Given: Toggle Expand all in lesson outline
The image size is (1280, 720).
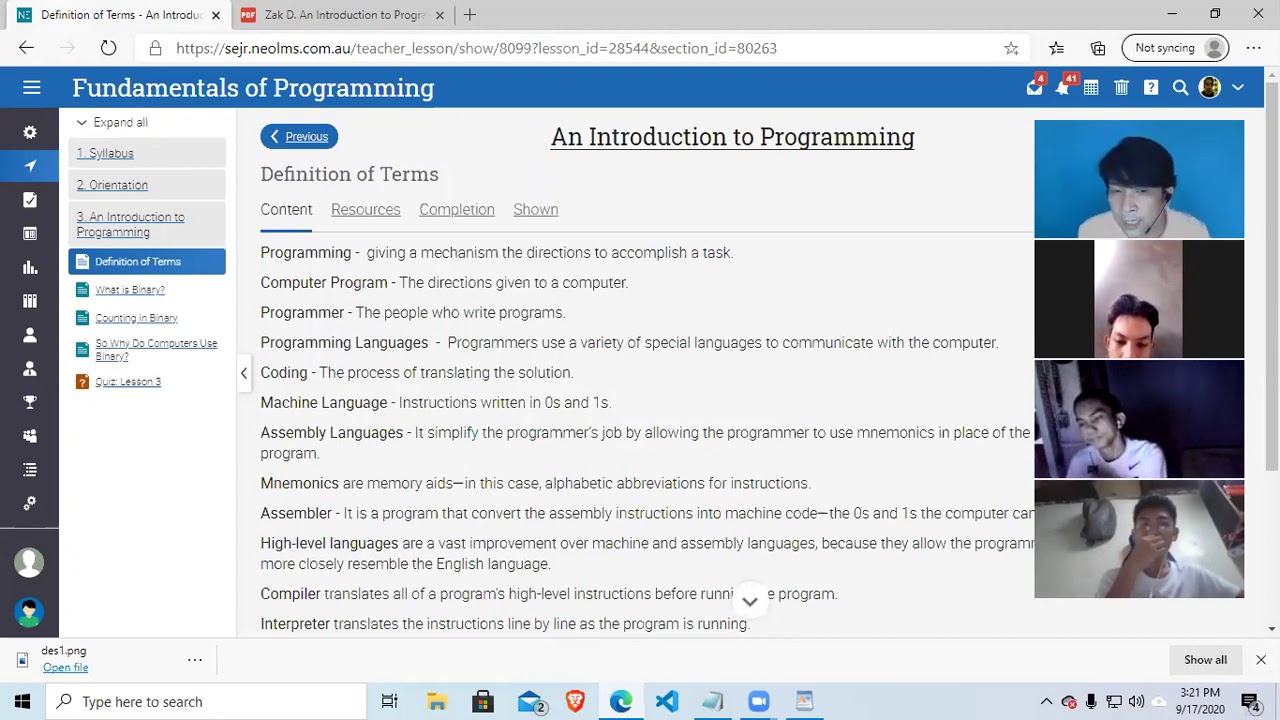Looking at the screenshot, I should pyautogui.click(x=112, y=122).
